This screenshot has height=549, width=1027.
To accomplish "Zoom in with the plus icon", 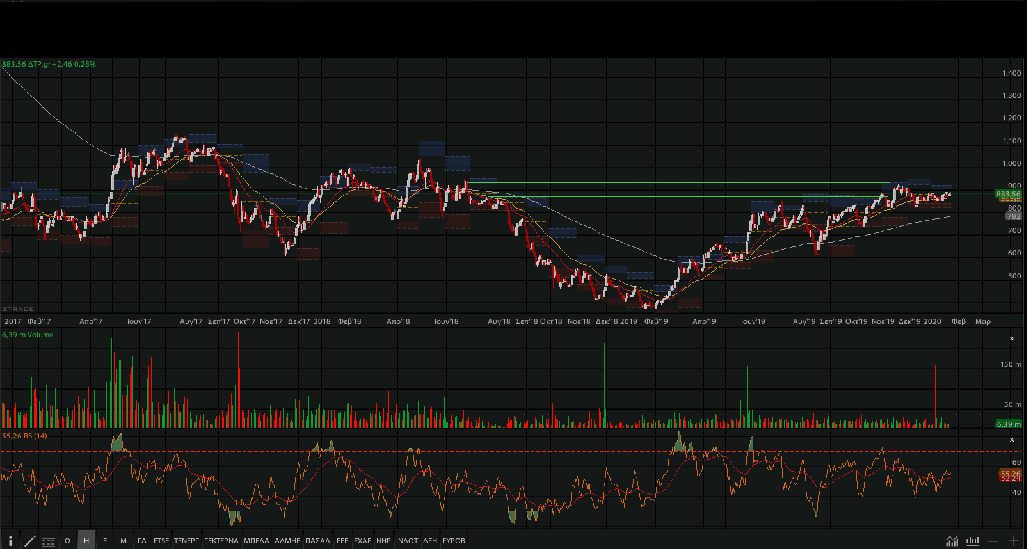I will (x=1013, y=540).
